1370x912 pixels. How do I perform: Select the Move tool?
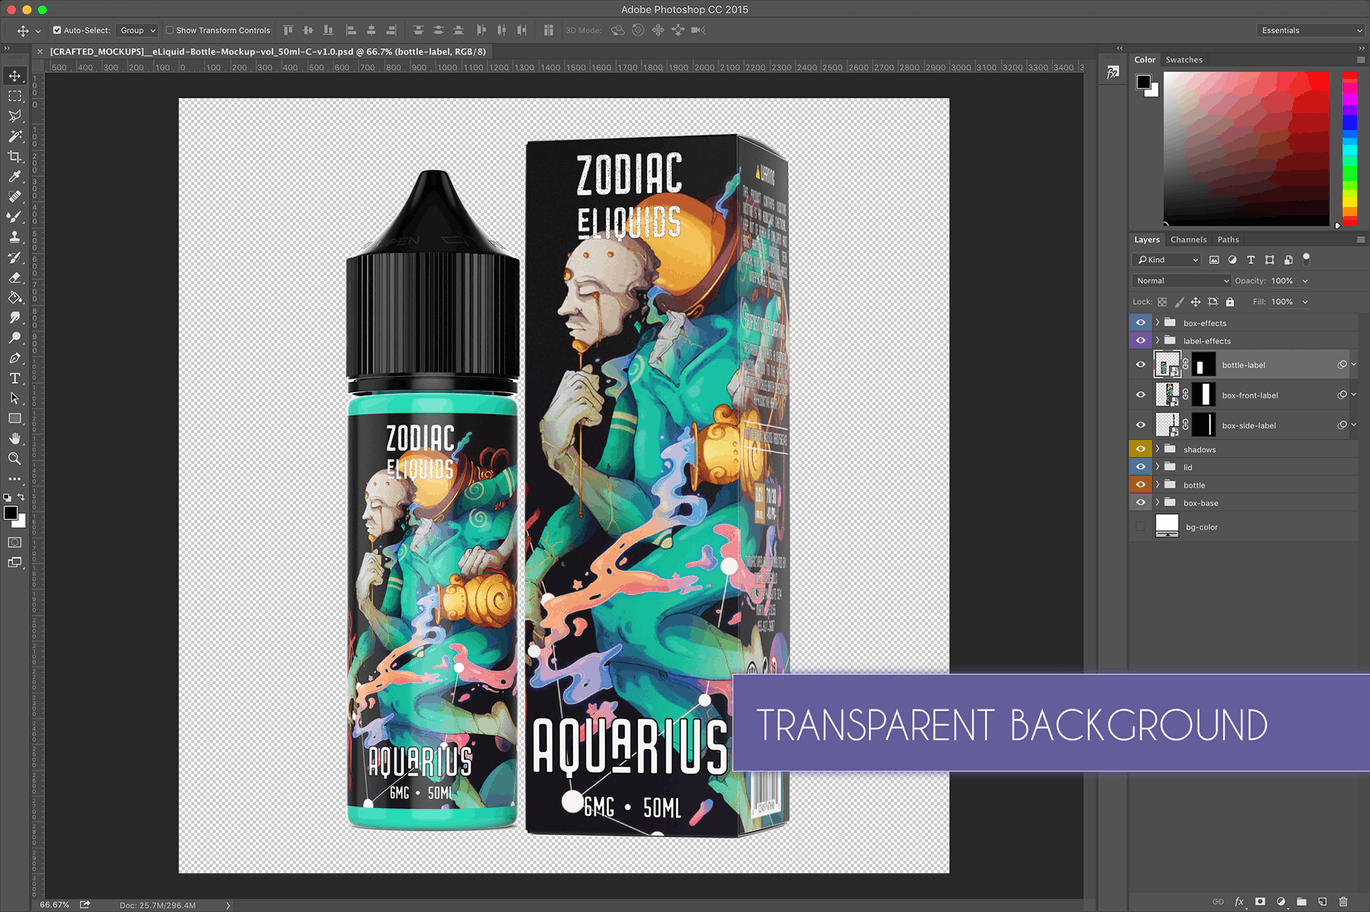[15, 75]
